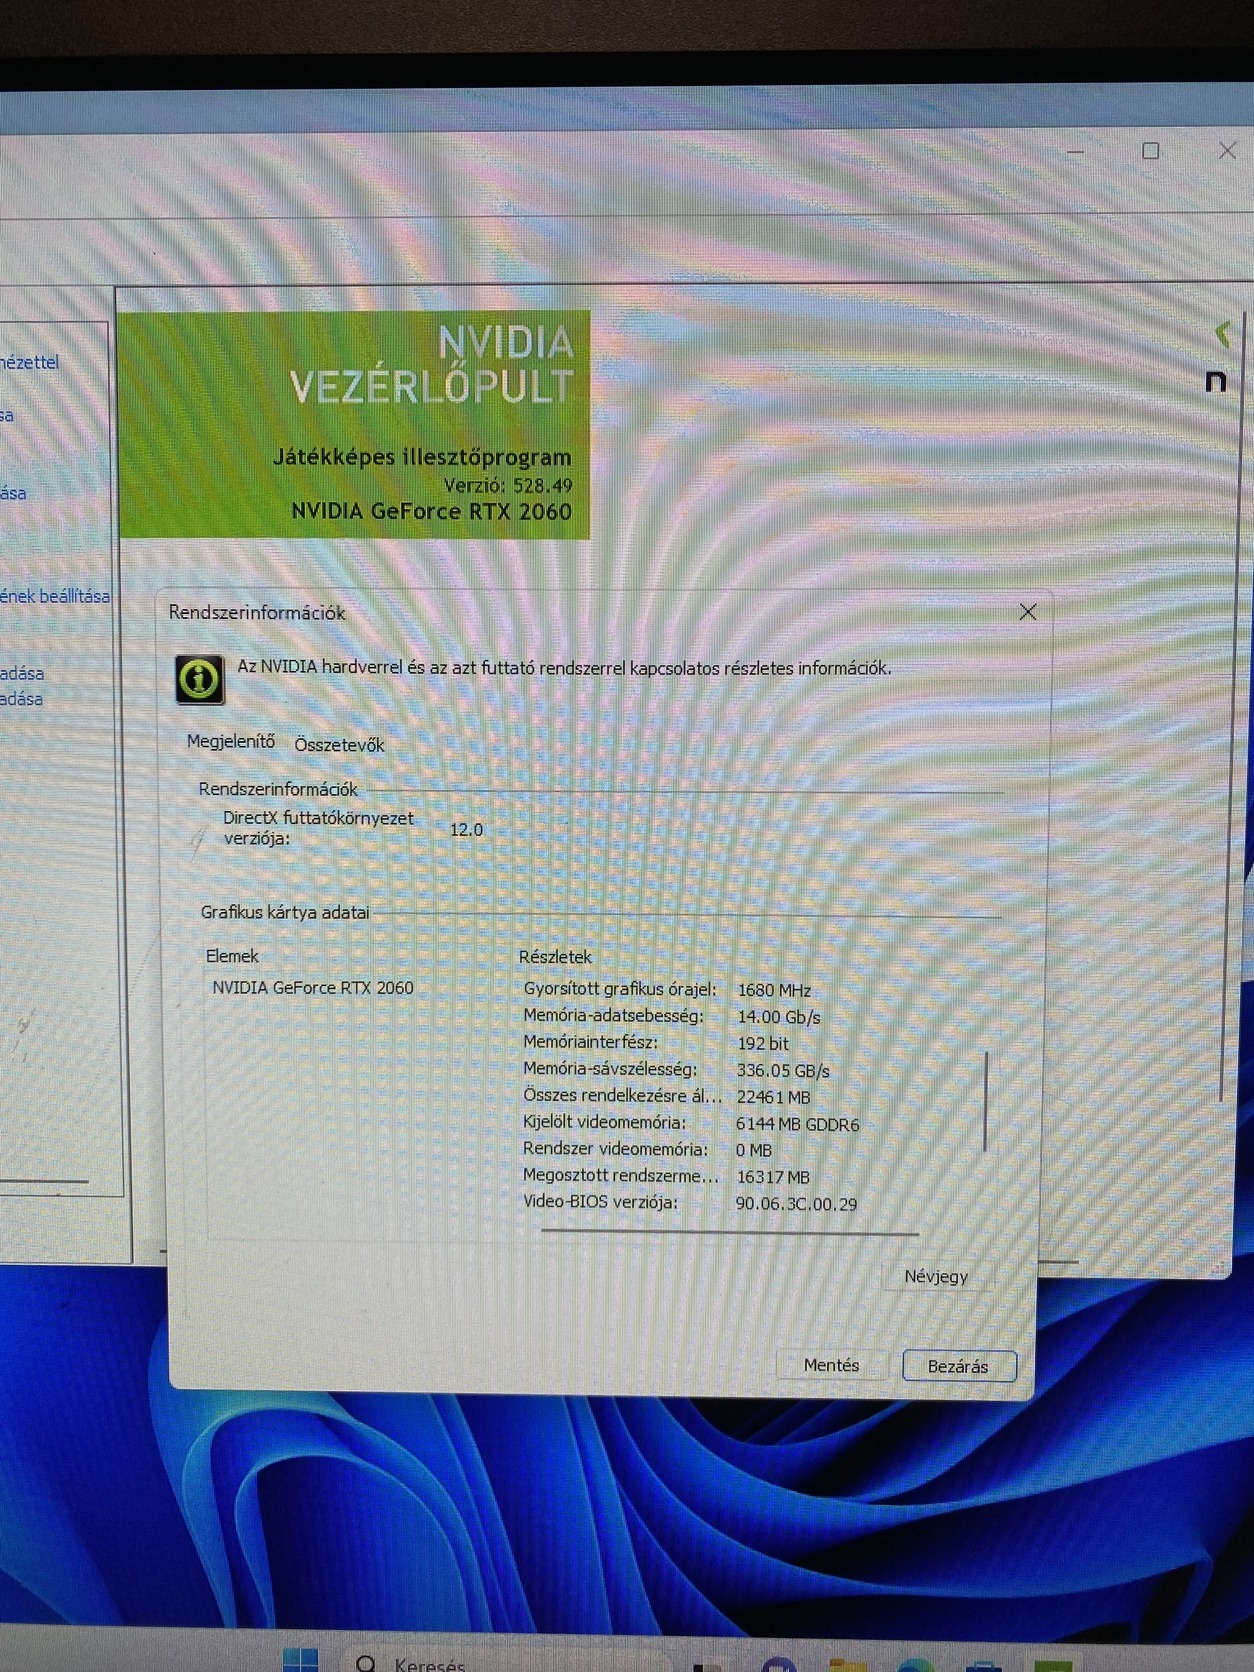
Task: Click the Elemek column header
Action: pos(232,956)
